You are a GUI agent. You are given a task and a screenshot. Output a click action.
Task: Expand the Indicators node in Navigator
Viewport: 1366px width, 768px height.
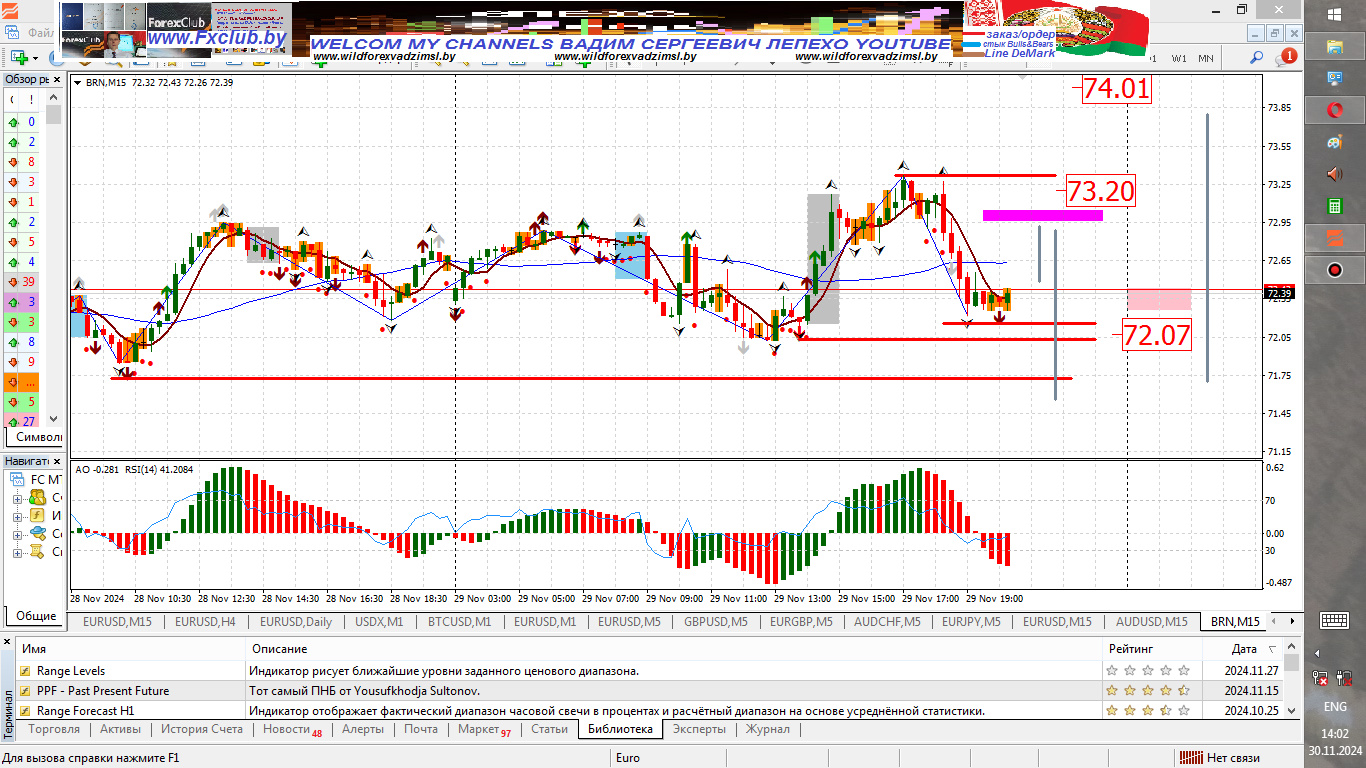point(17,516)
